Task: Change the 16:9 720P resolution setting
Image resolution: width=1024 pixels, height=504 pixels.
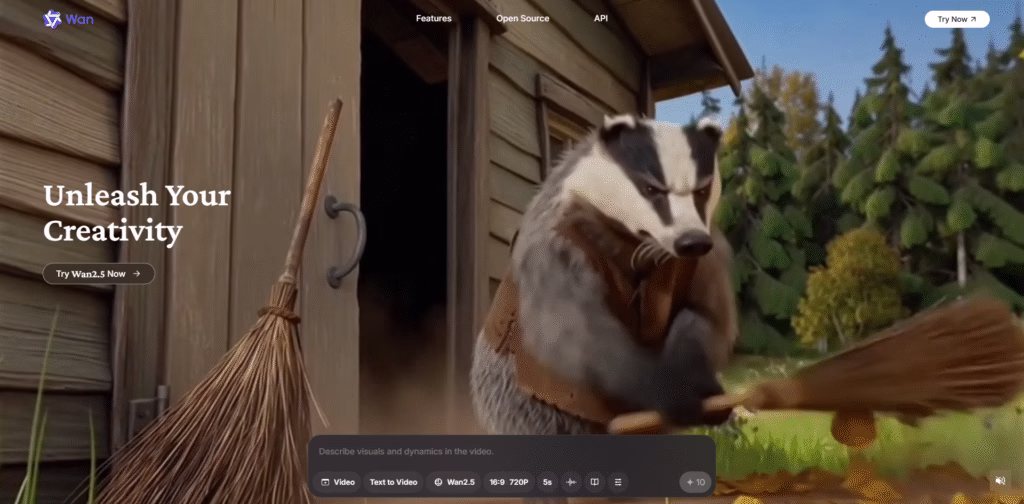Action: tap(508, 482)
